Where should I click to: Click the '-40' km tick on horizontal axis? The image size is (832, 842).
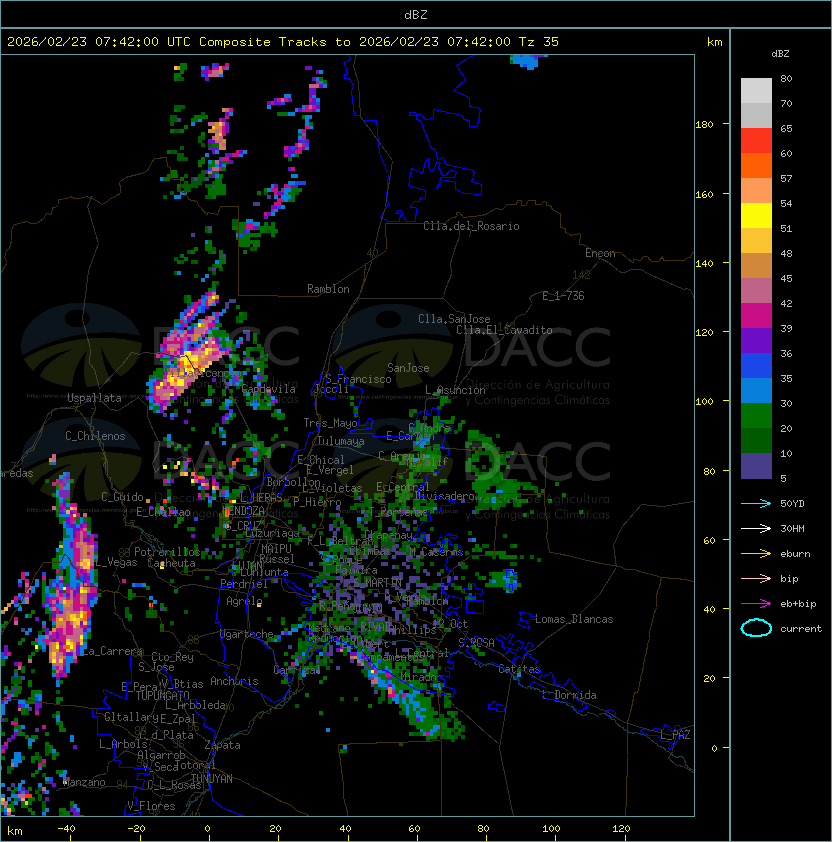coord(67,829)
